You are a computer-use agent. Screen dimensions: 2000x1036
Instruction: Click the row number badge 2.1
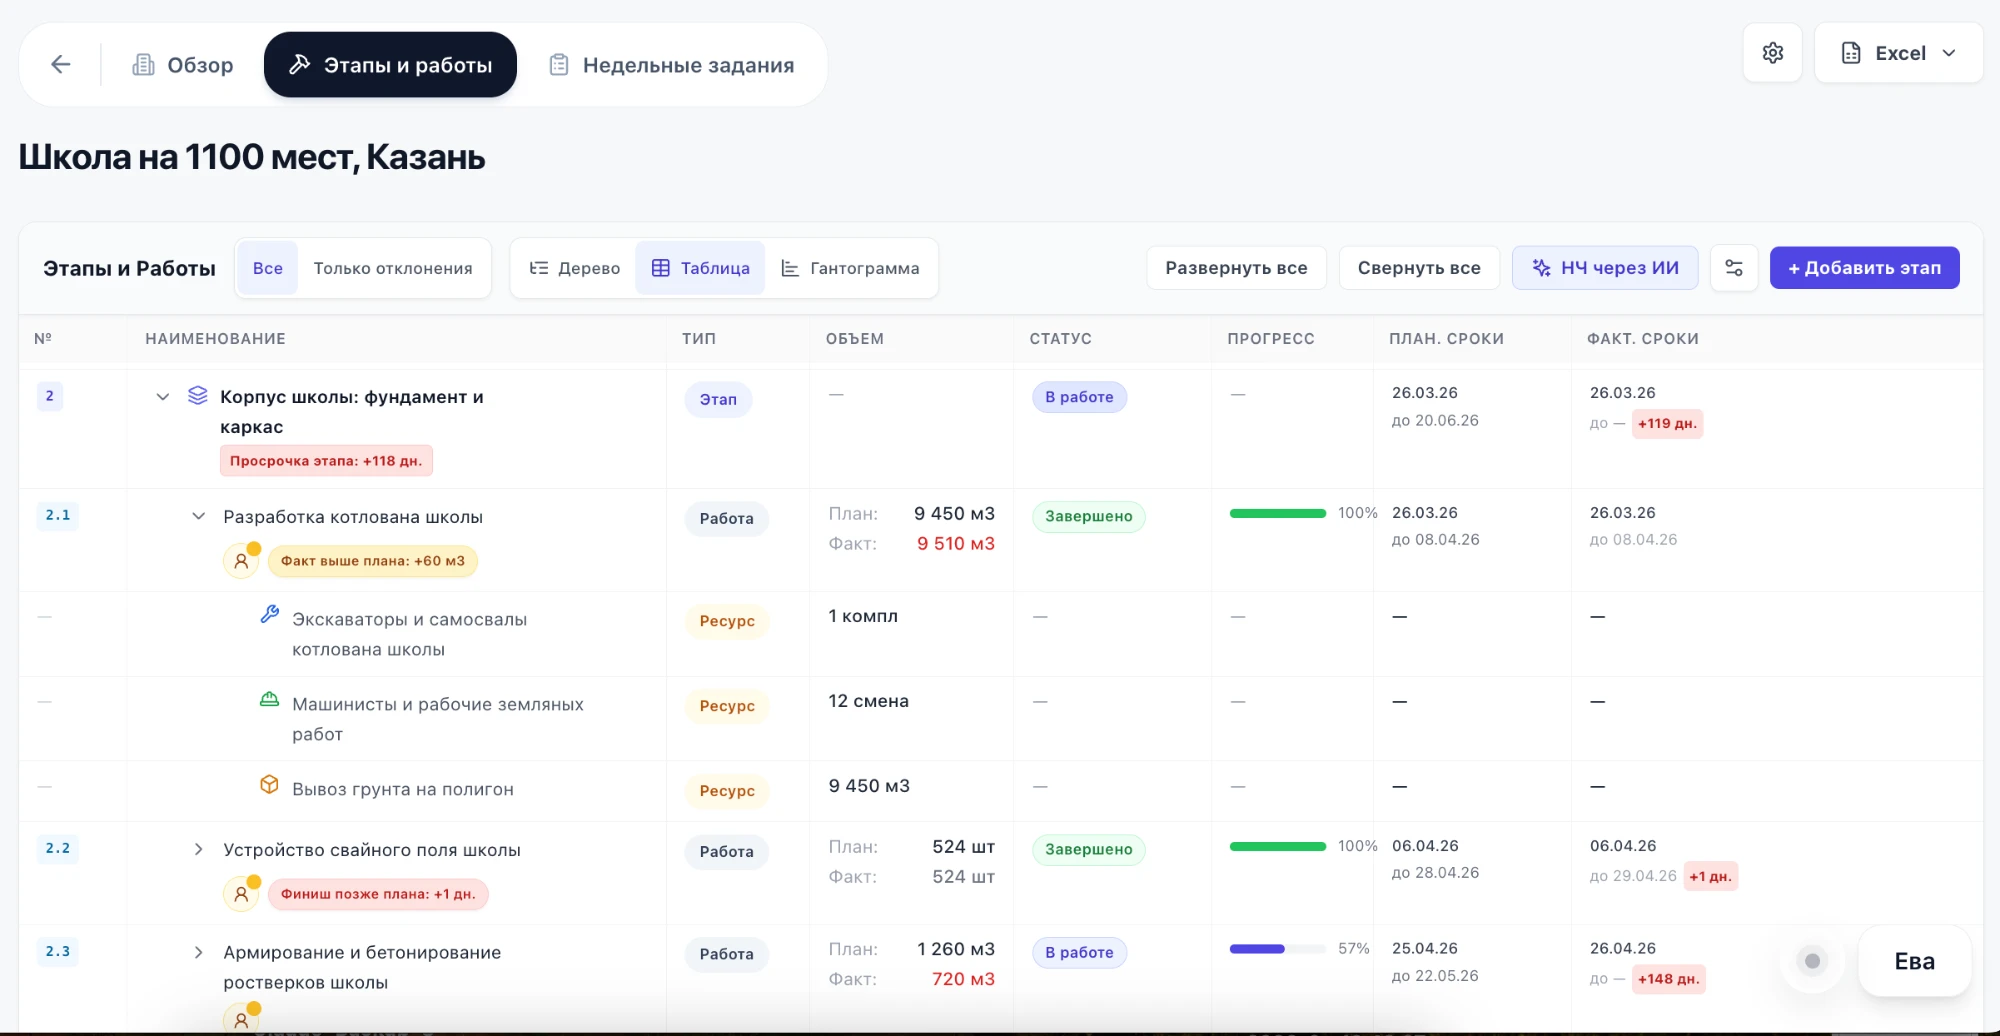(x=58, y=515)
